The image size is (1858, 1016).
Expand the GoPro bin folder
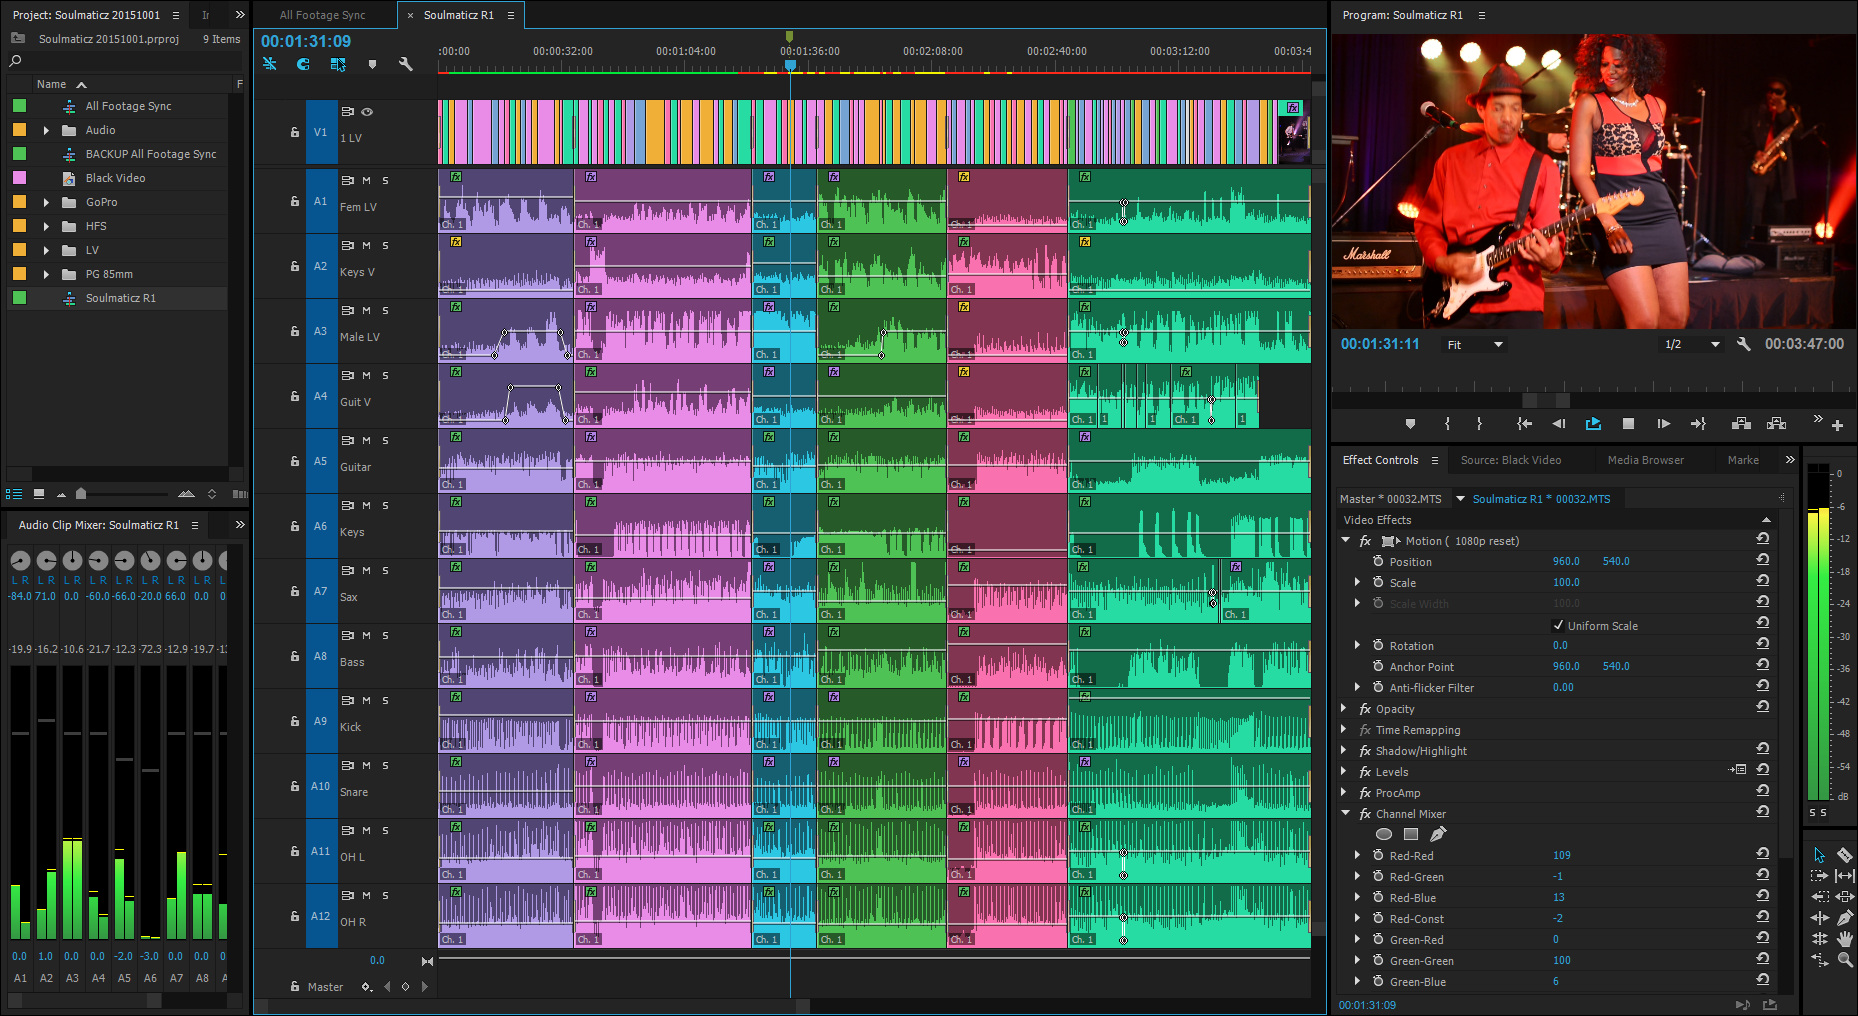(46, 202)
